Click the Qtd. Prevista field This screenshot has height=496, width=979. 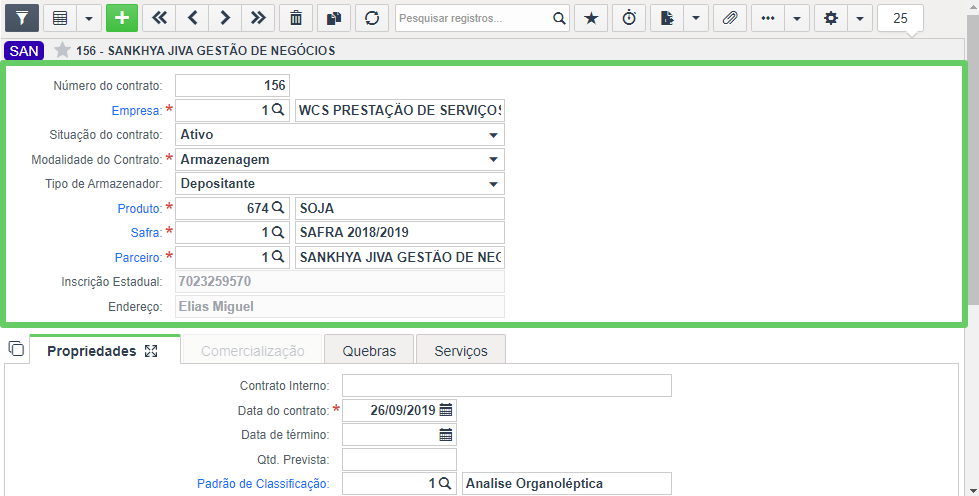click(400, 459)
